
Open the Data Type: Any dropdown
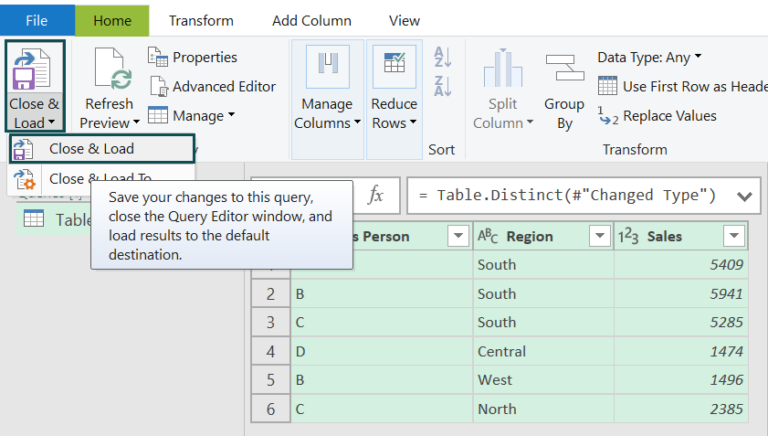pos(650,57)
